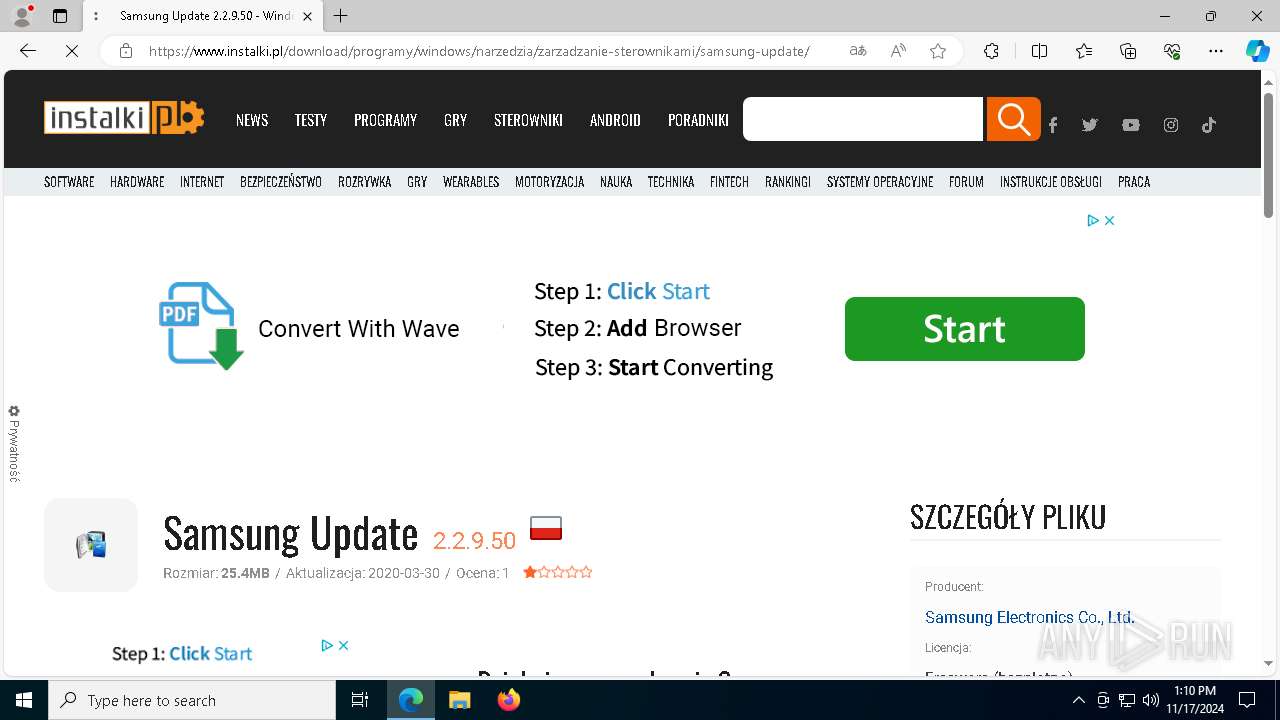Open instalki TikTok profile icon
1280x720 pixels.
point(1209,125)
